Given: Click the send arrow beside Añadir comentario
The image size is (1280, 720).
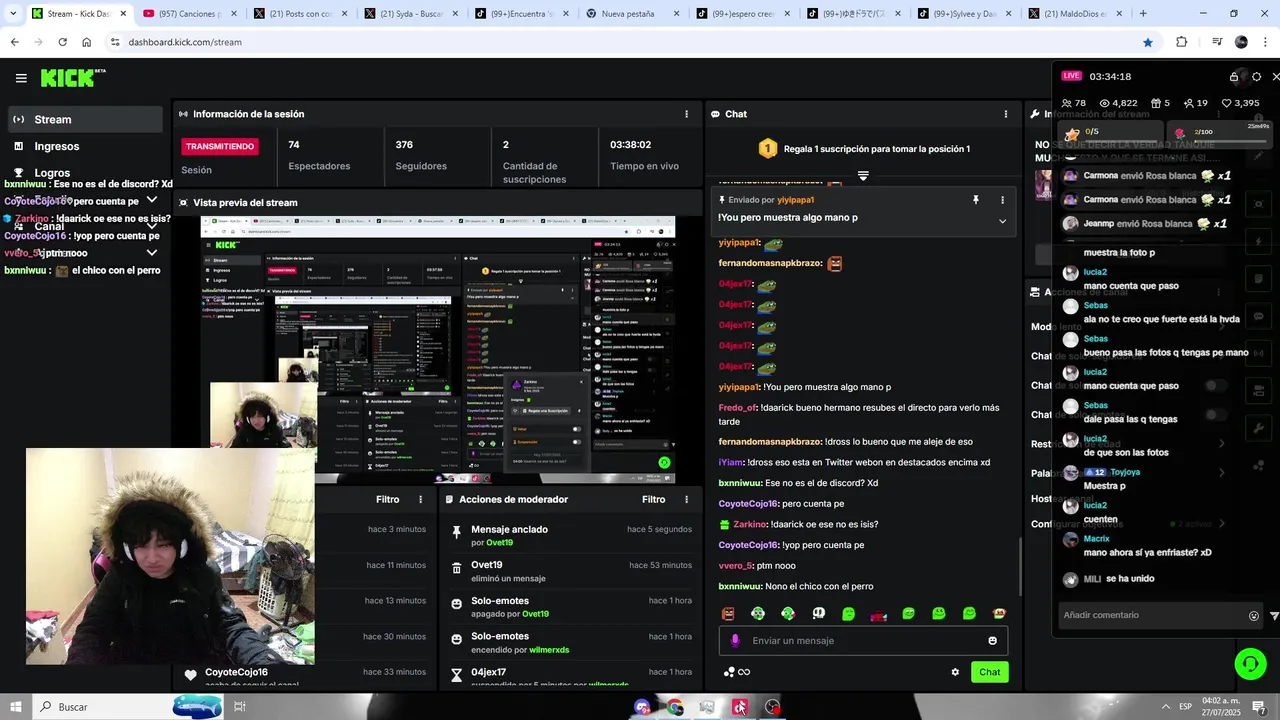Looking at the screenshot, I should coord(1274,616).
